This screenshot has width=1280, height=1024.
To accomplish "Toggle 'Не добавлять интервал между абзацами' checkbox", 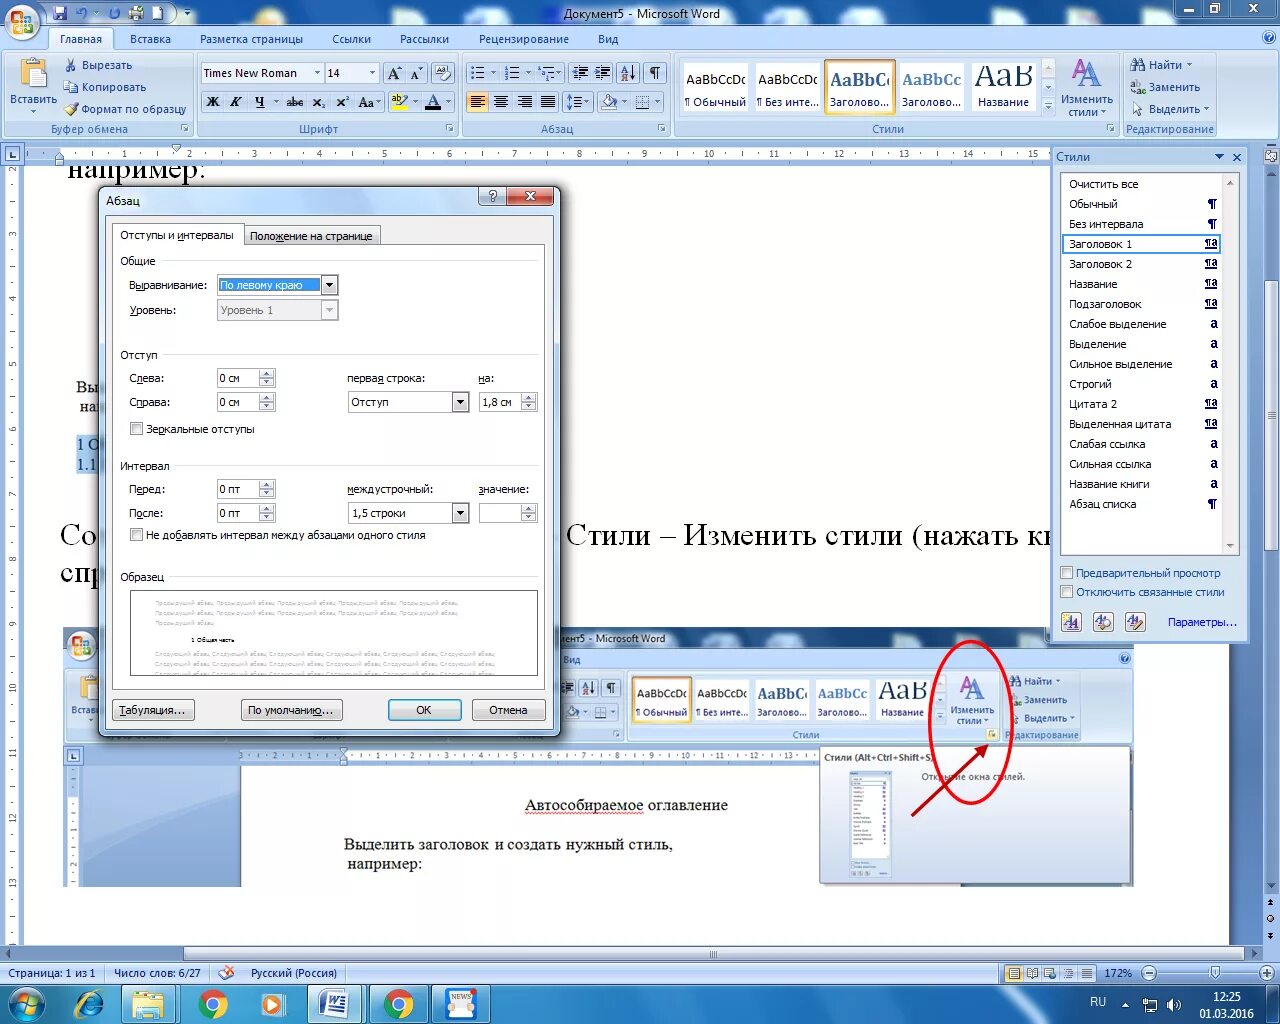I will pyautogui.click(x=137, y=535).
